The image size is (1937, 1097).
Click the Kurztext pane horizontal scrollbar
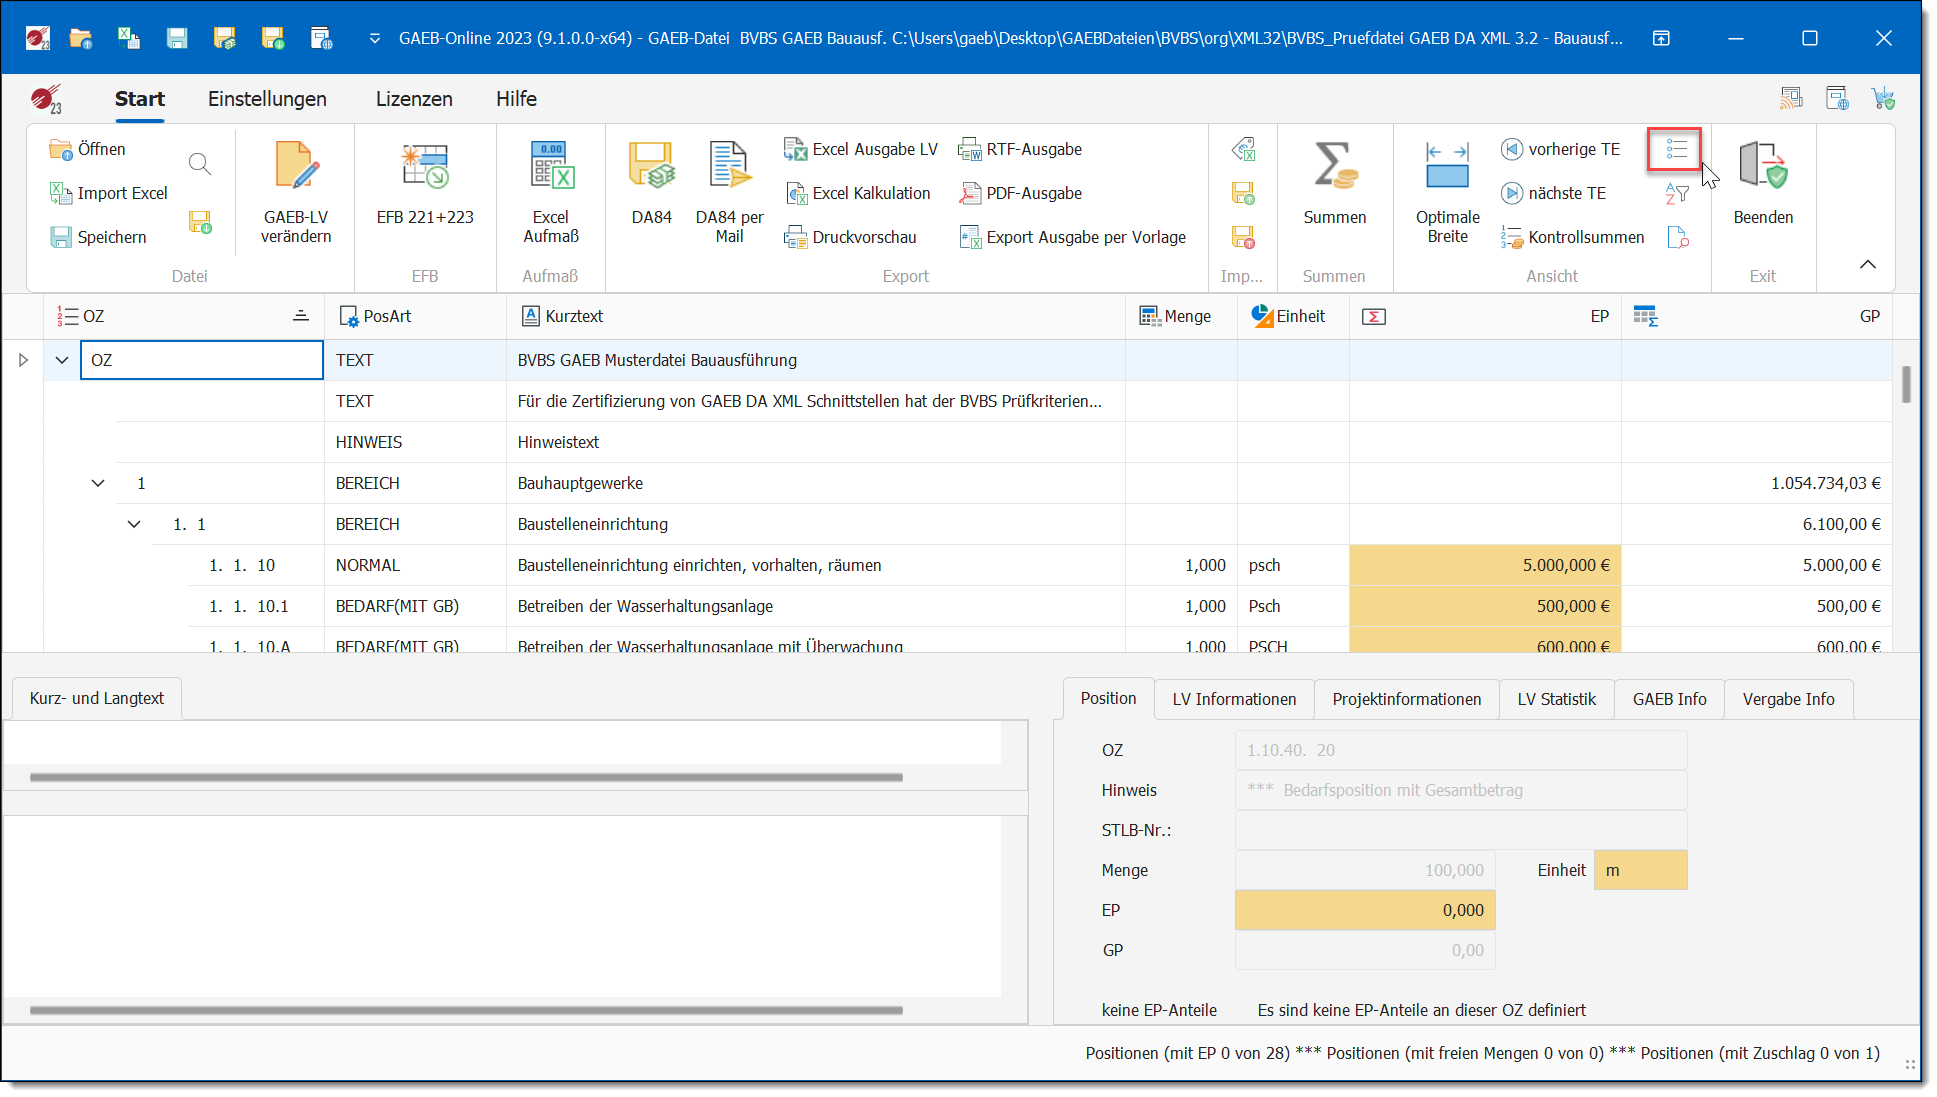coord(466,777)
